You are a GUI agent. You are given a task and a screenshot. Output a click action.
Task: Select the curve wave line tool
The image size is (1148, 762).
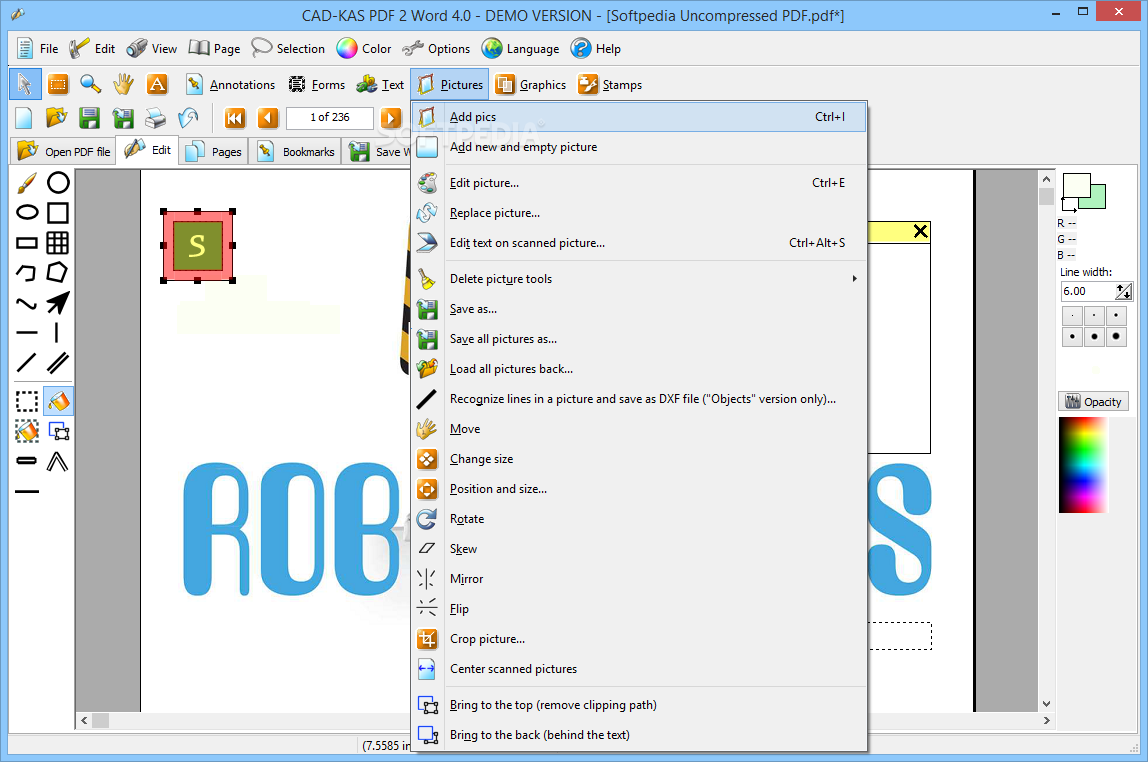coord(26,302)
